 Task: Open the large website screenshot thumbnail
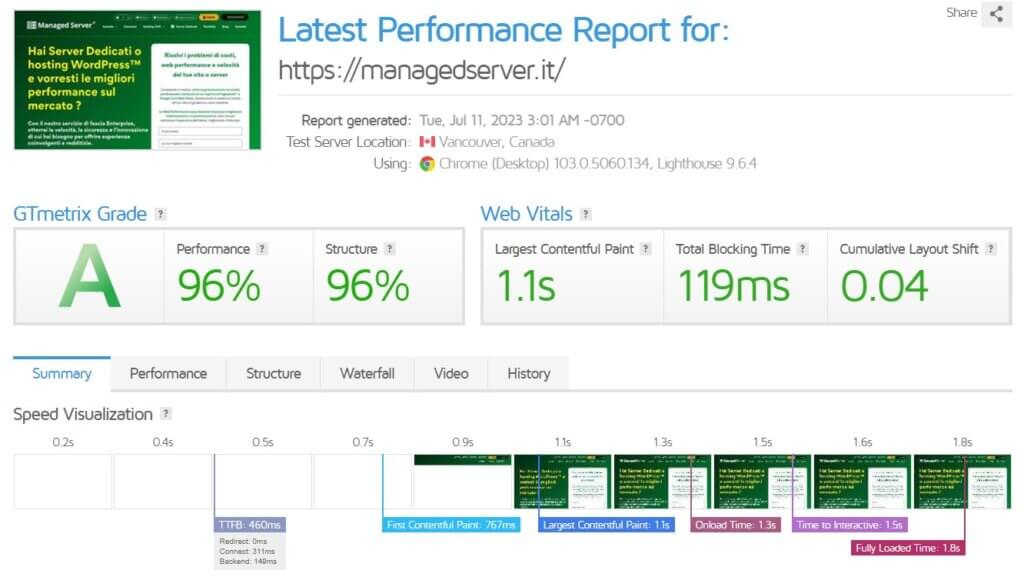click(x=138, y=80)
